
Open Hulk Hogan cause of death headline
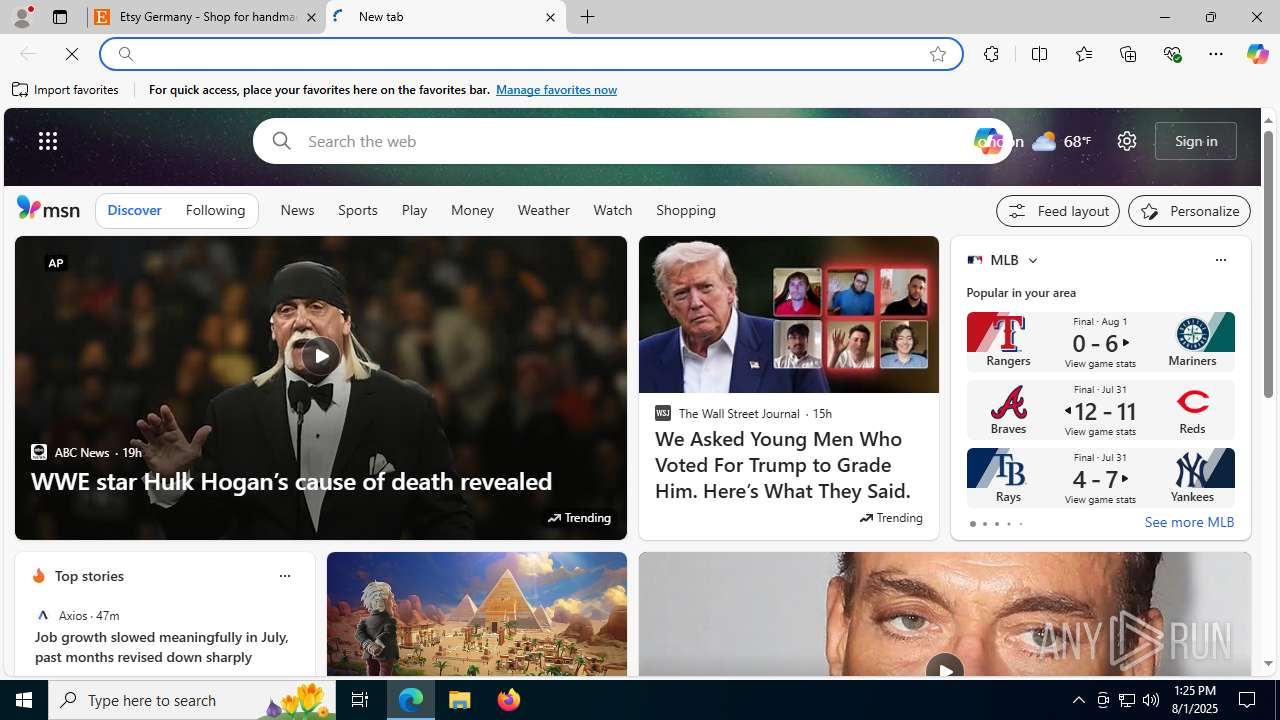tap(291, 481)
